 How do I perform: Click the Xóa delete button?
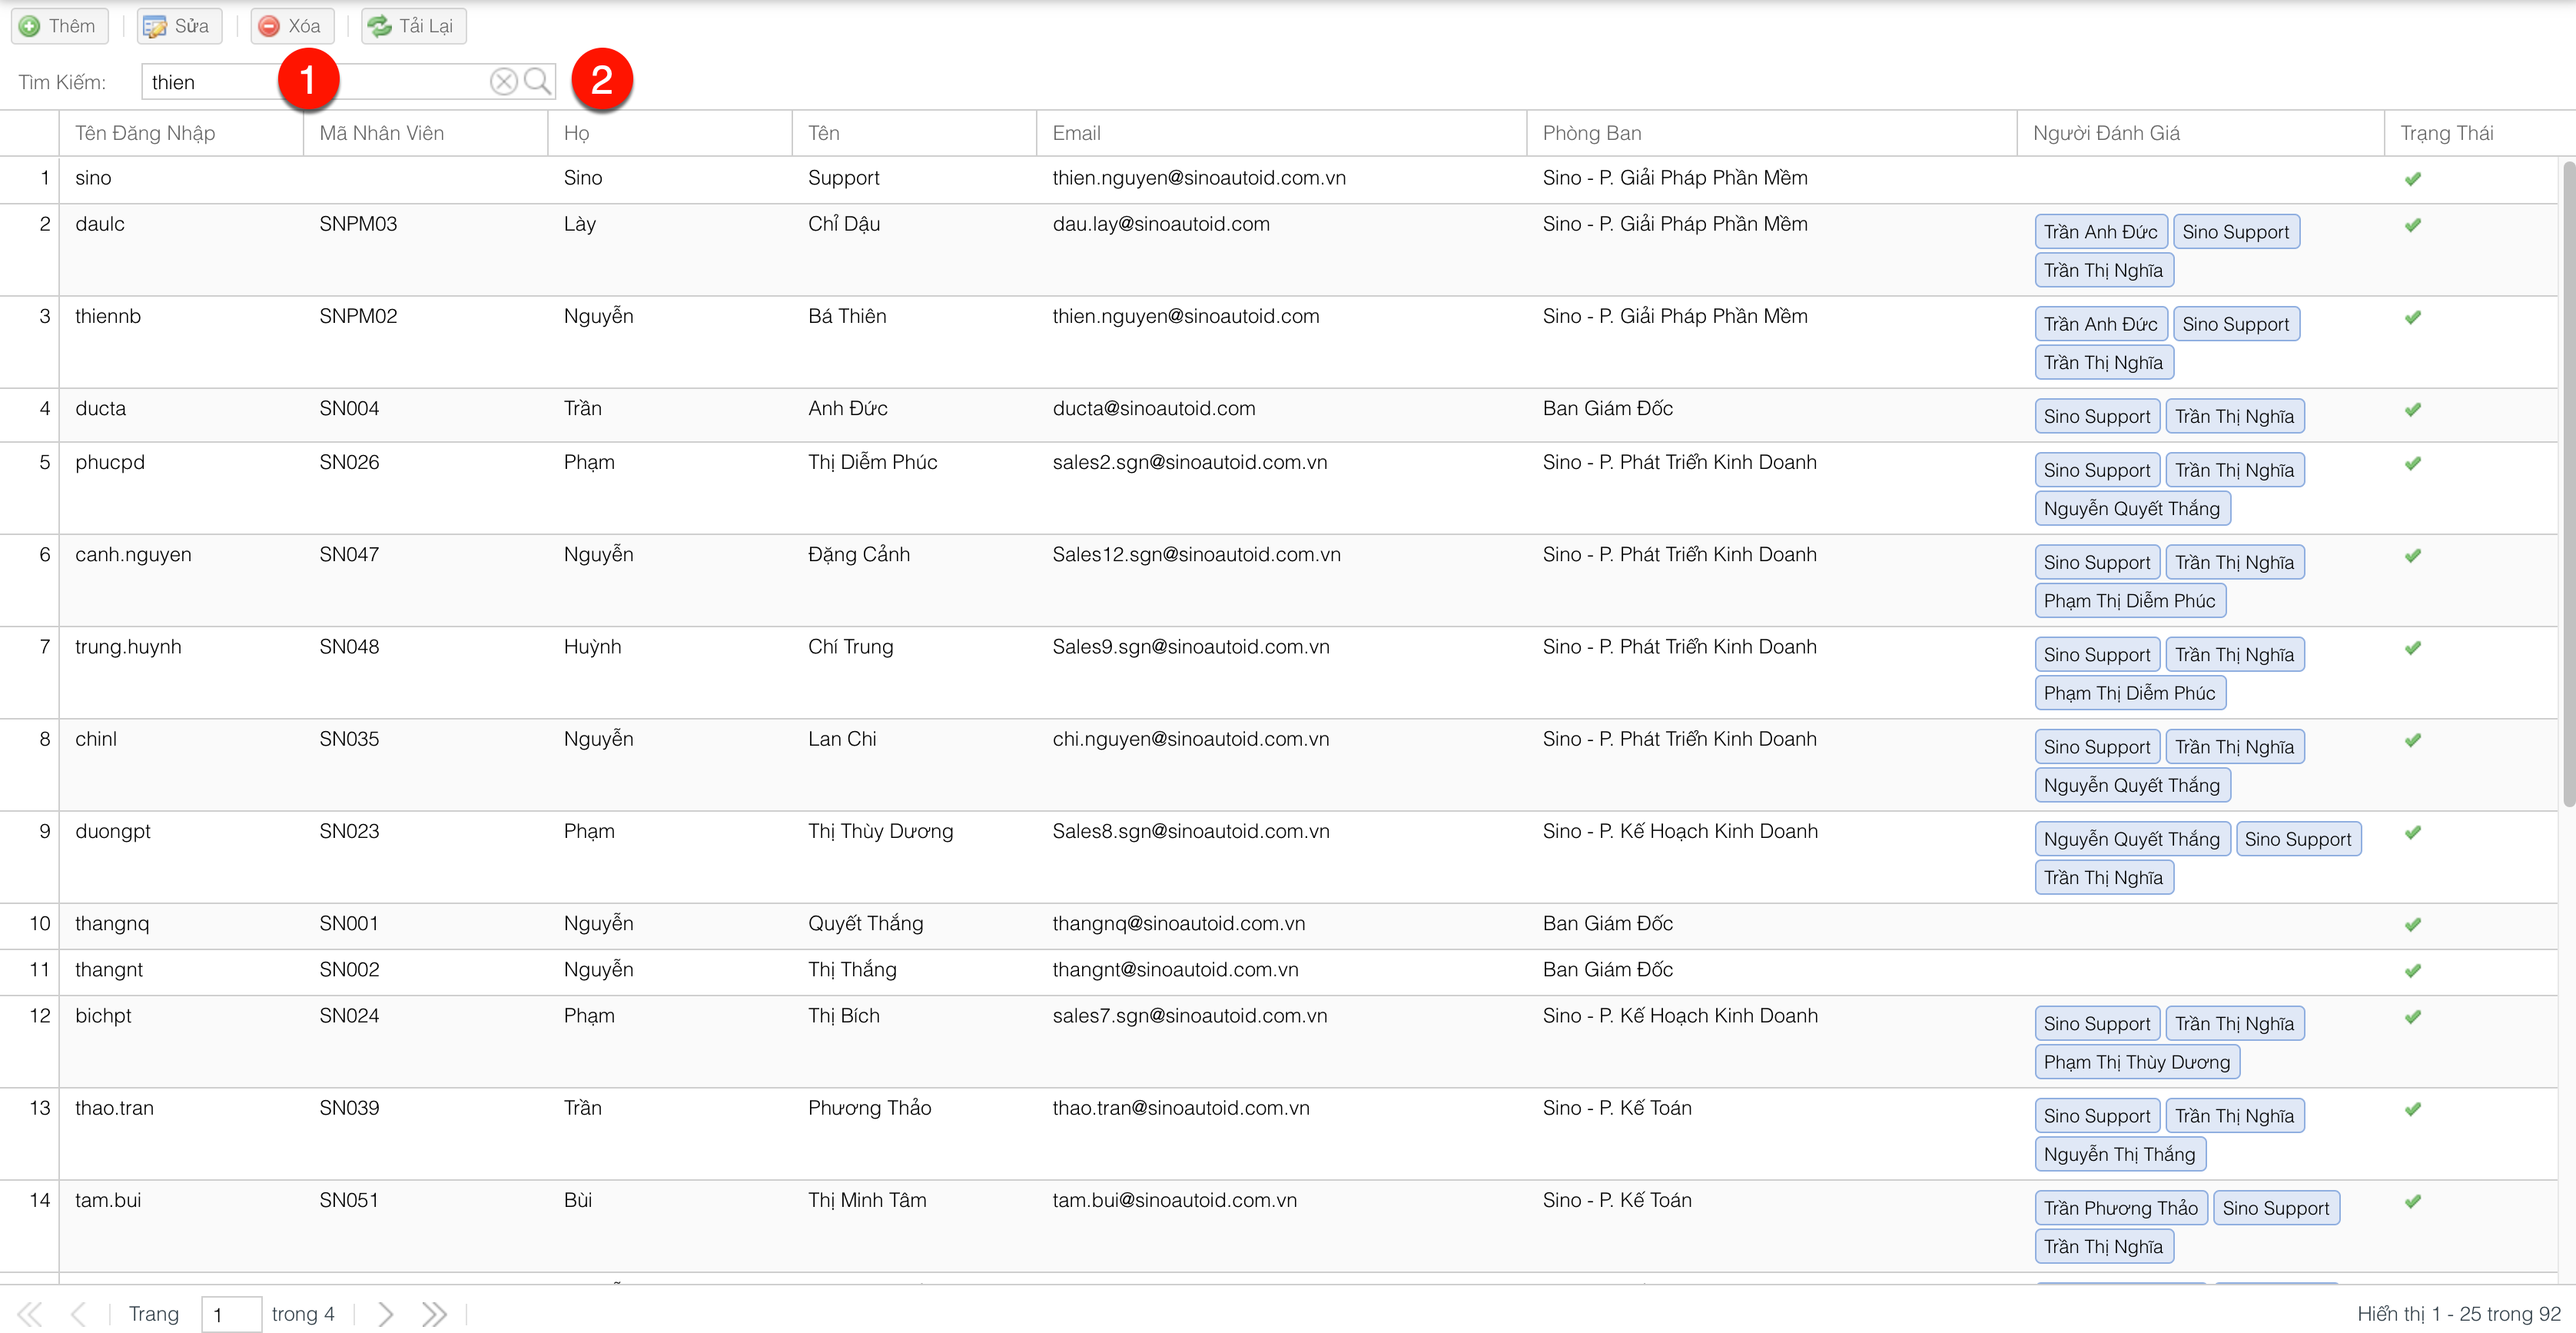(291, 26)
